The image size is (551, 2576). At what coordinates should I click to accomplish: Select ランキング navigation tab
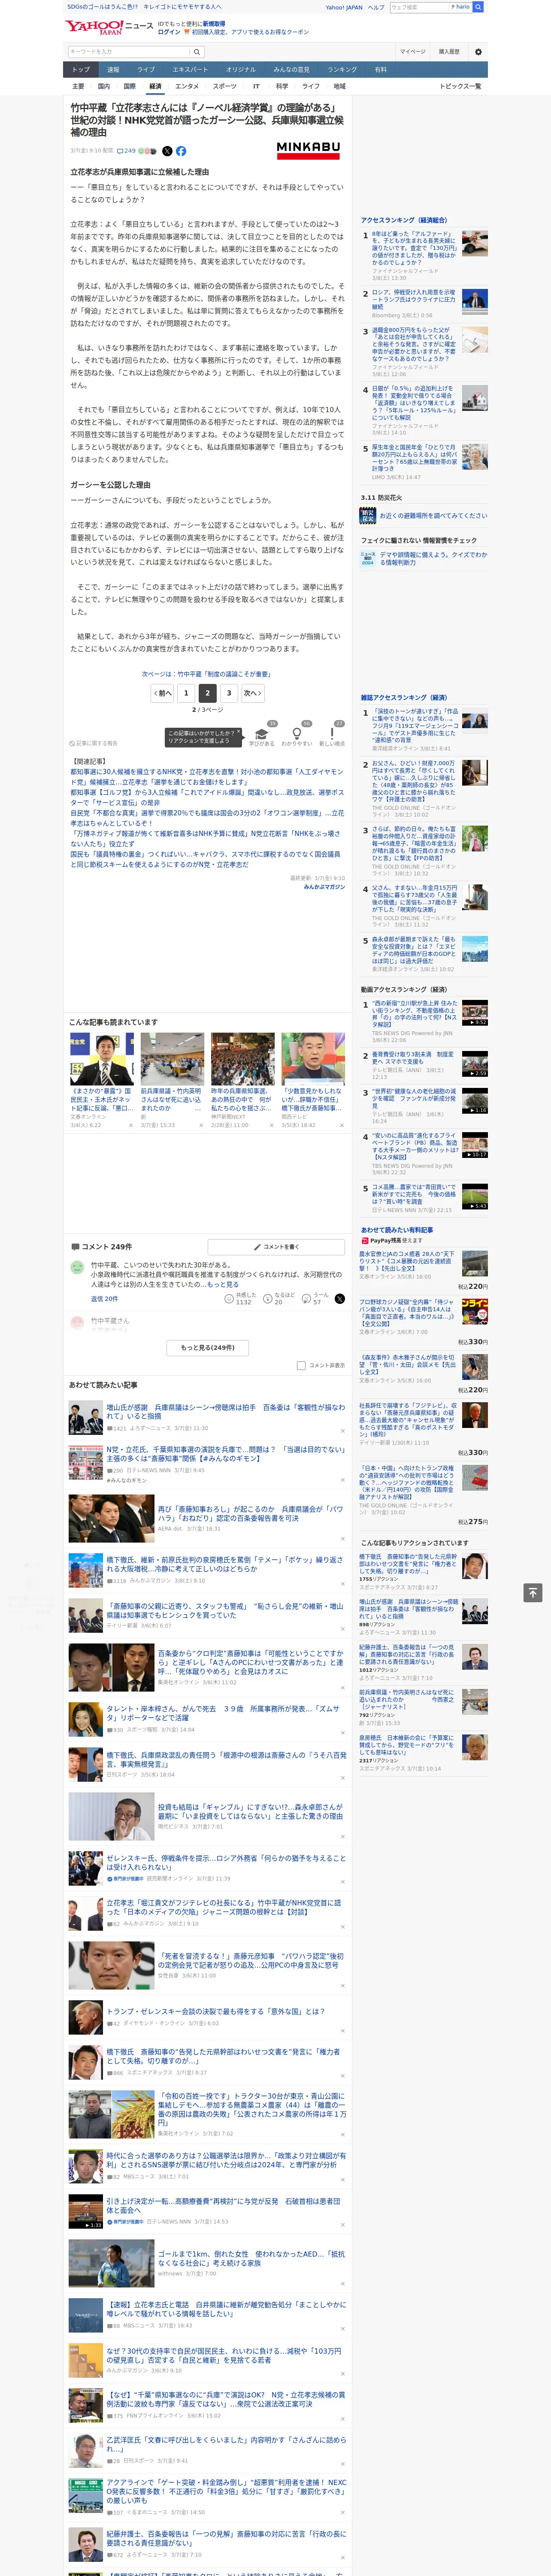click(342, 70)
